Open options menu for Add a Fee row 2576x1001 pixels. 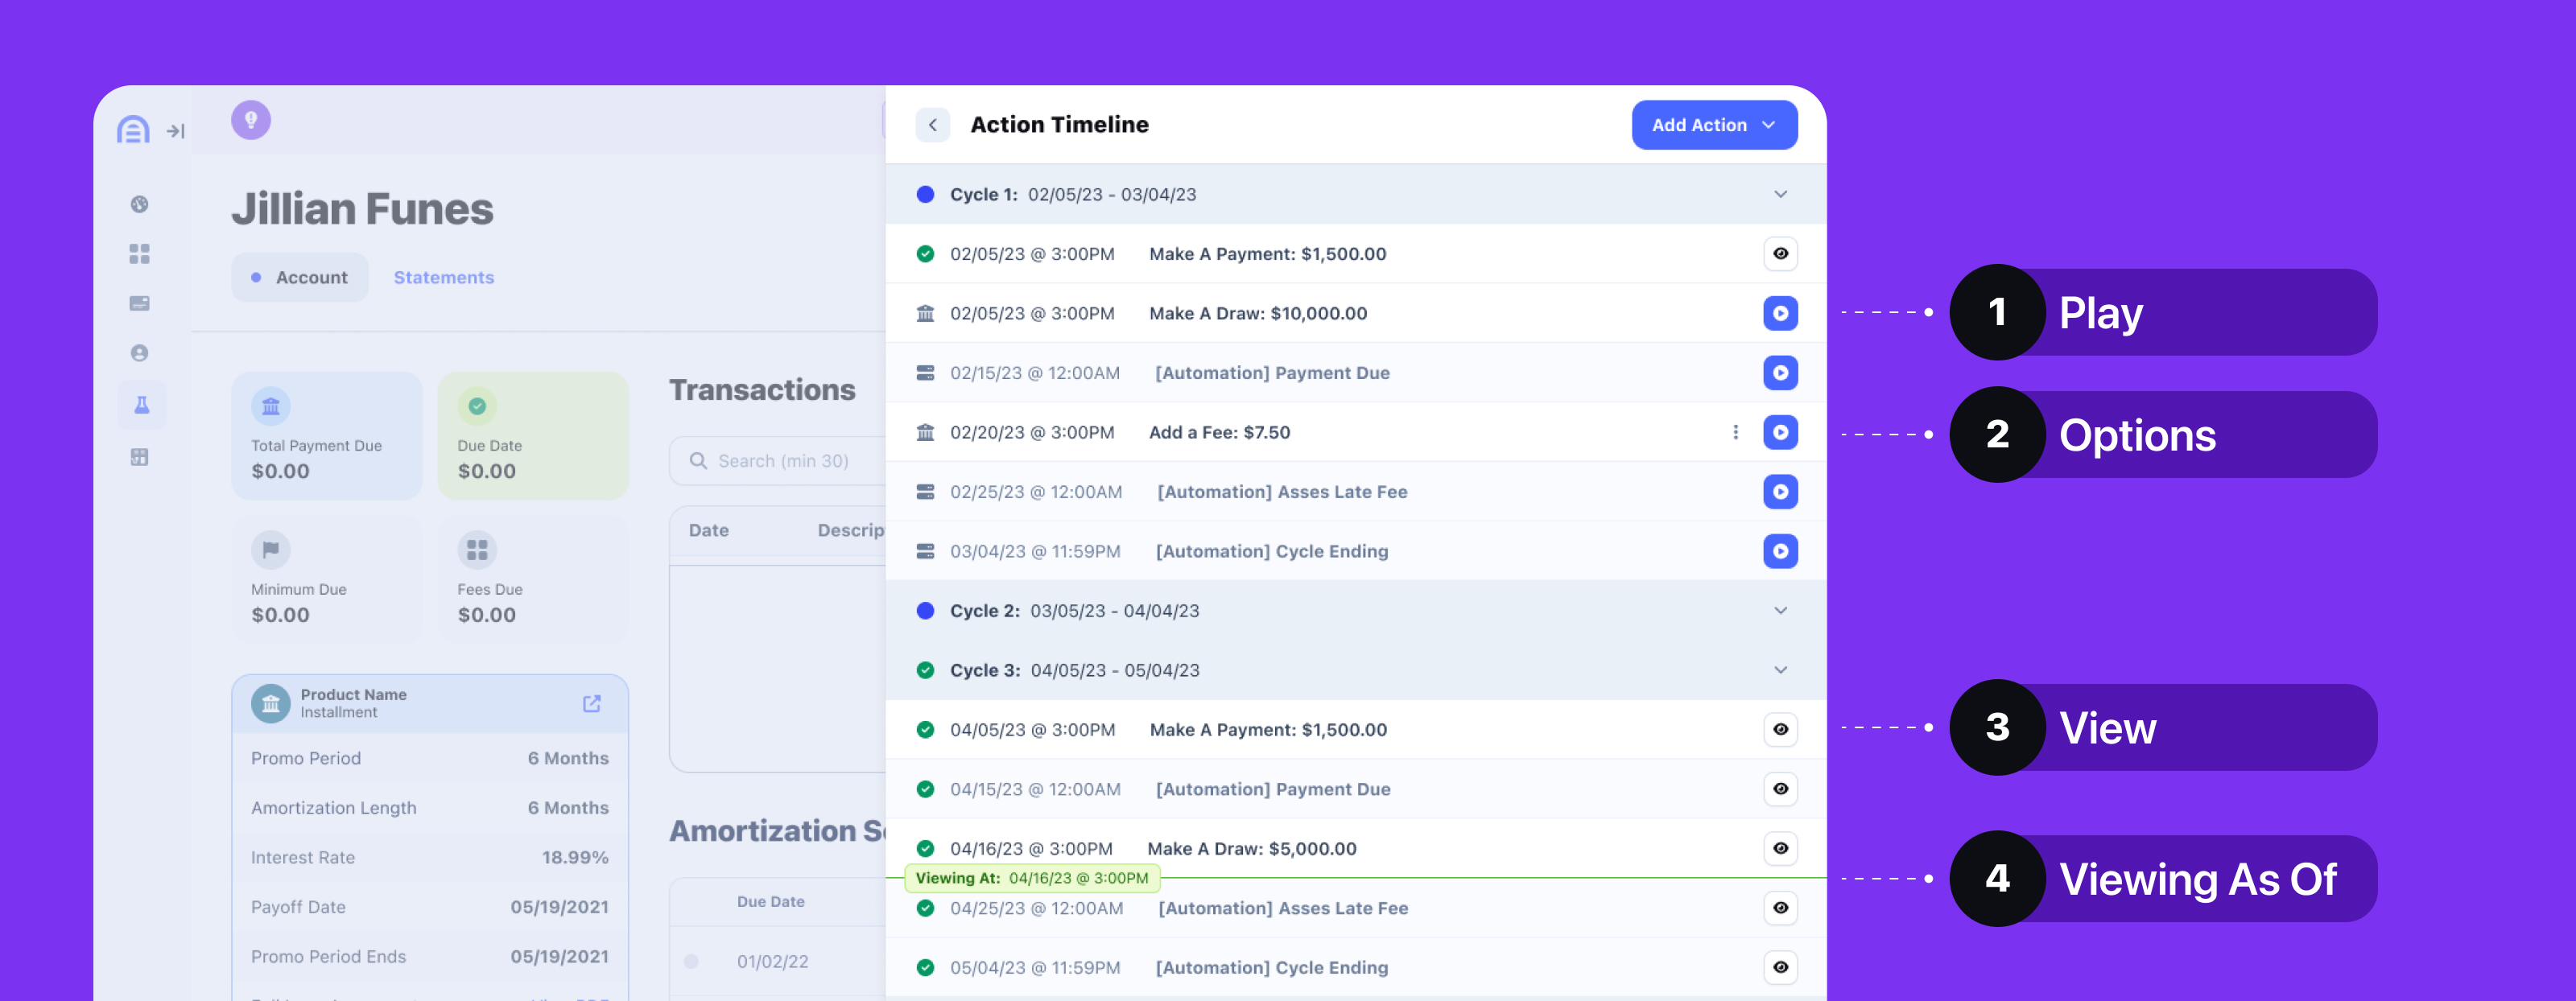tap(1735, 432)
